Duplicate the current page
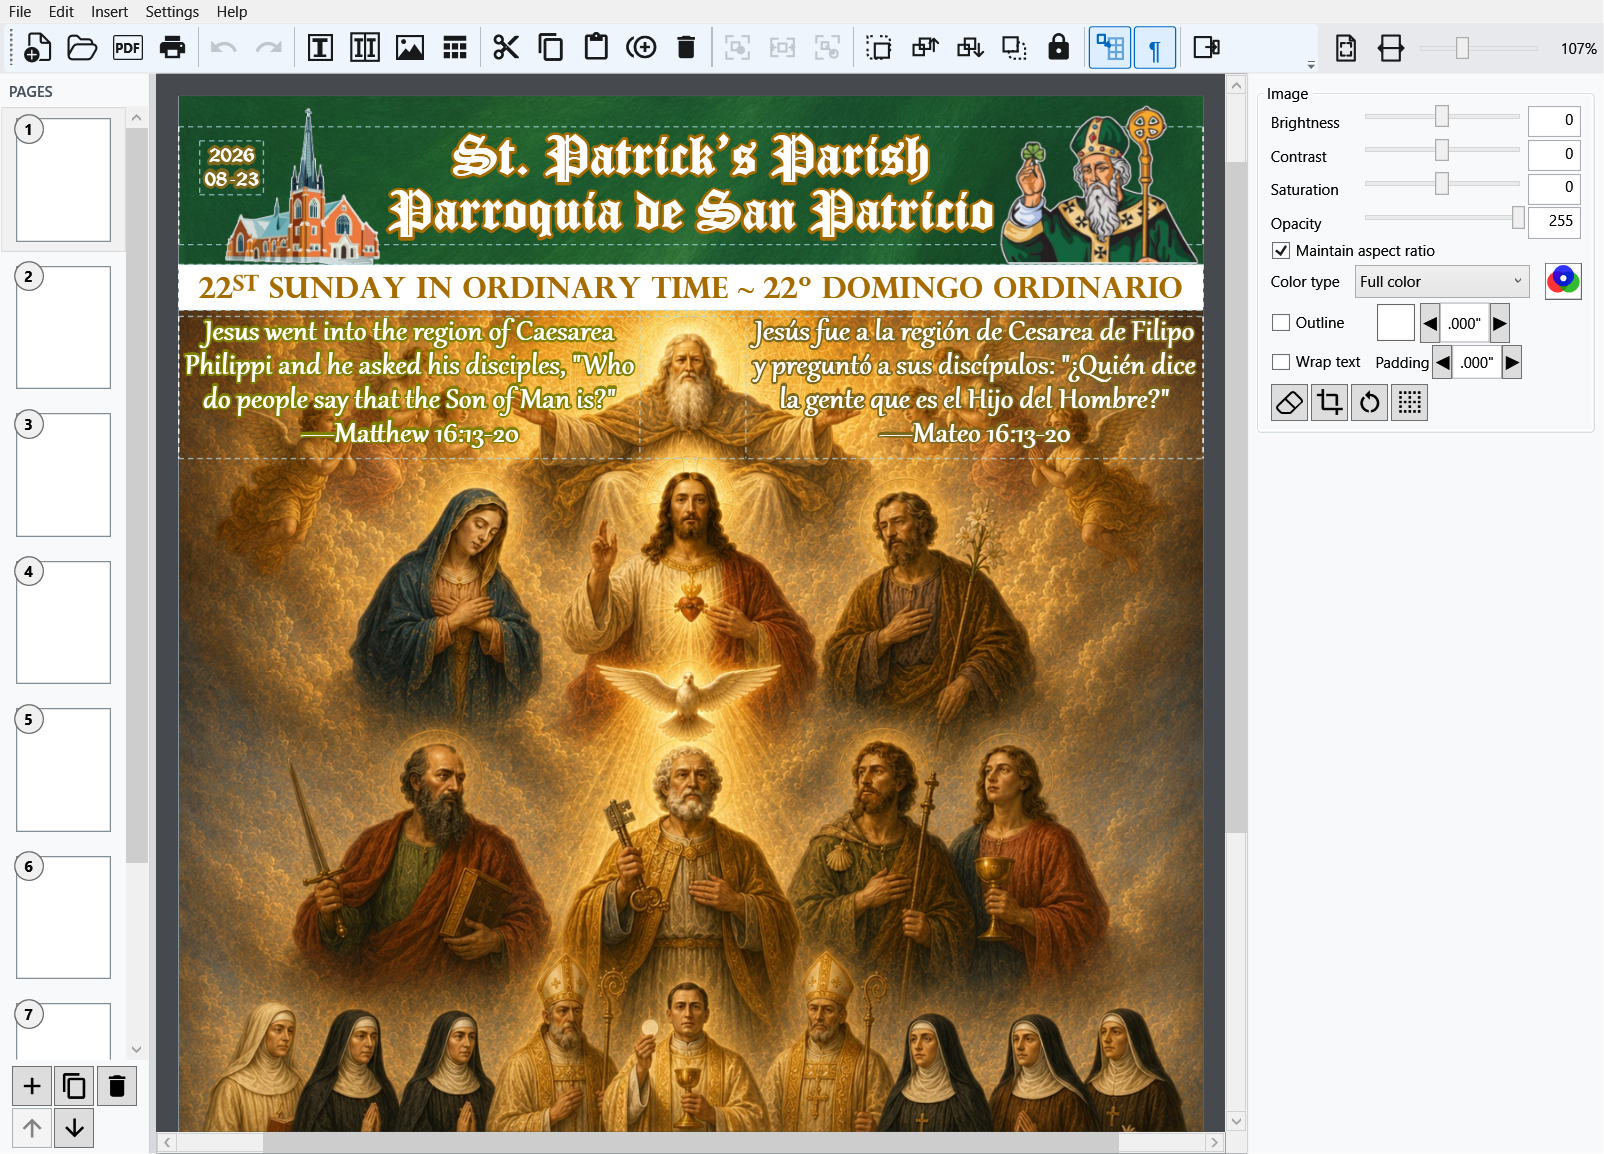 point(74,1086)
